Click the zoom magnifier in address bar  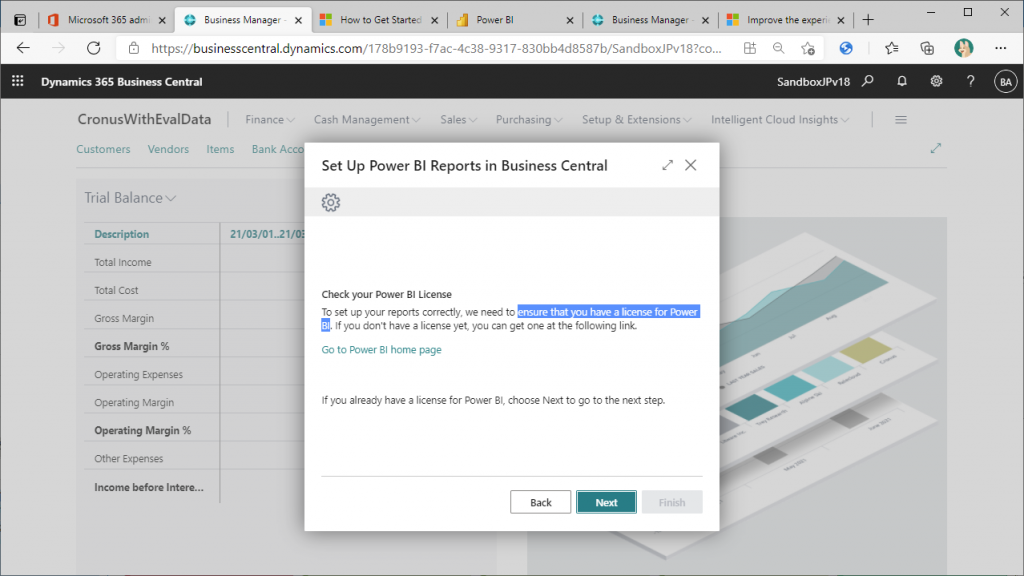pyautogui.click(x=778, y=48)
